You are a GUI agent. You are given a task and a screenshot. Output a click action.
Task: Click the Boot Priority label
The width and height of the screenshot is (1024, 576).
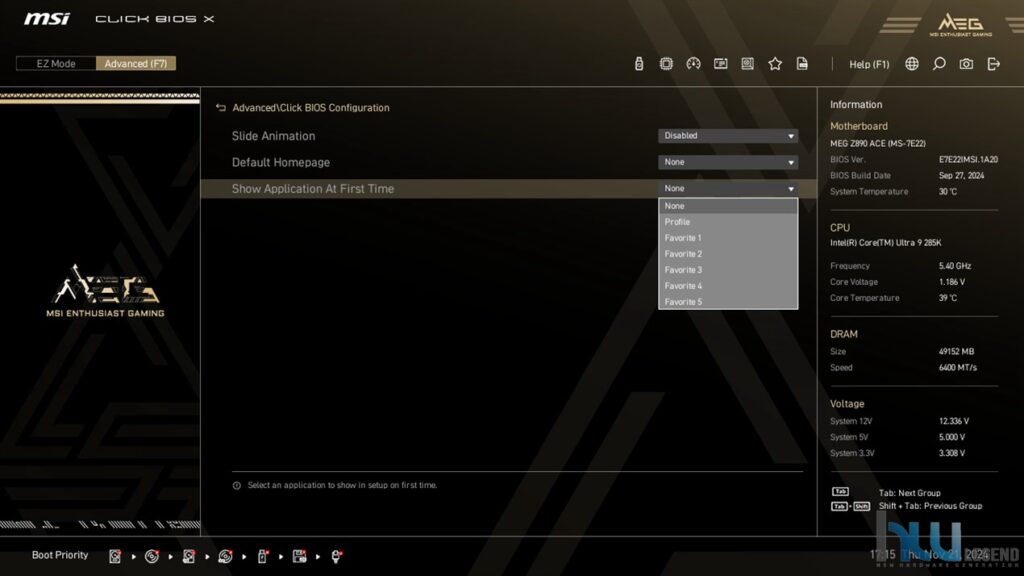tap(60, 555)
